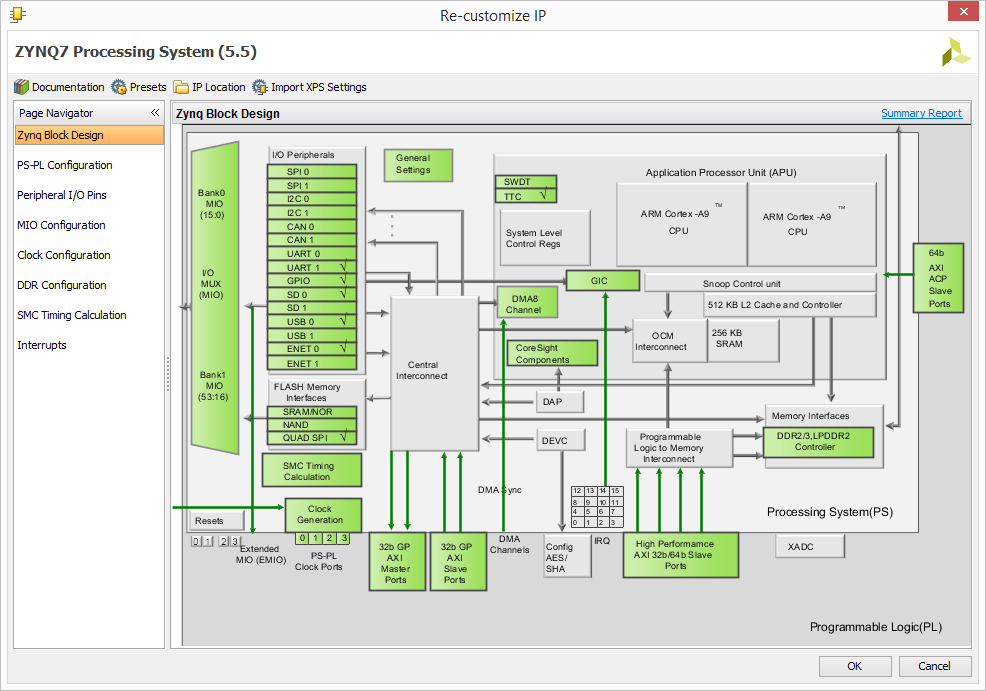Viewport: 986px width, 691px height.
Task: Open Interrupts page in navigator
Action: (x=42, y=345)
